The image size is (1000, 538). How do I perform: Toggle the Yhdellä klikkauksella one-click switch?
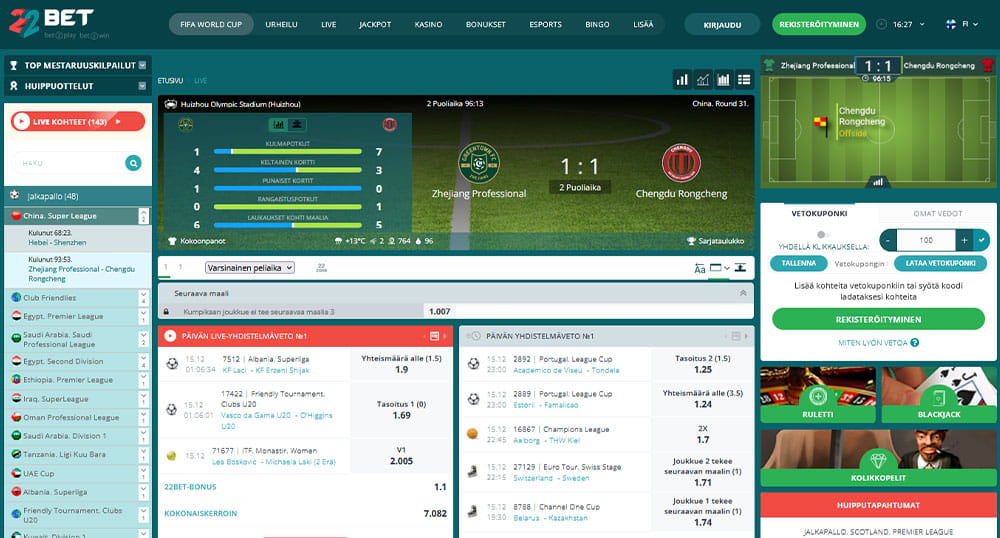823,235
